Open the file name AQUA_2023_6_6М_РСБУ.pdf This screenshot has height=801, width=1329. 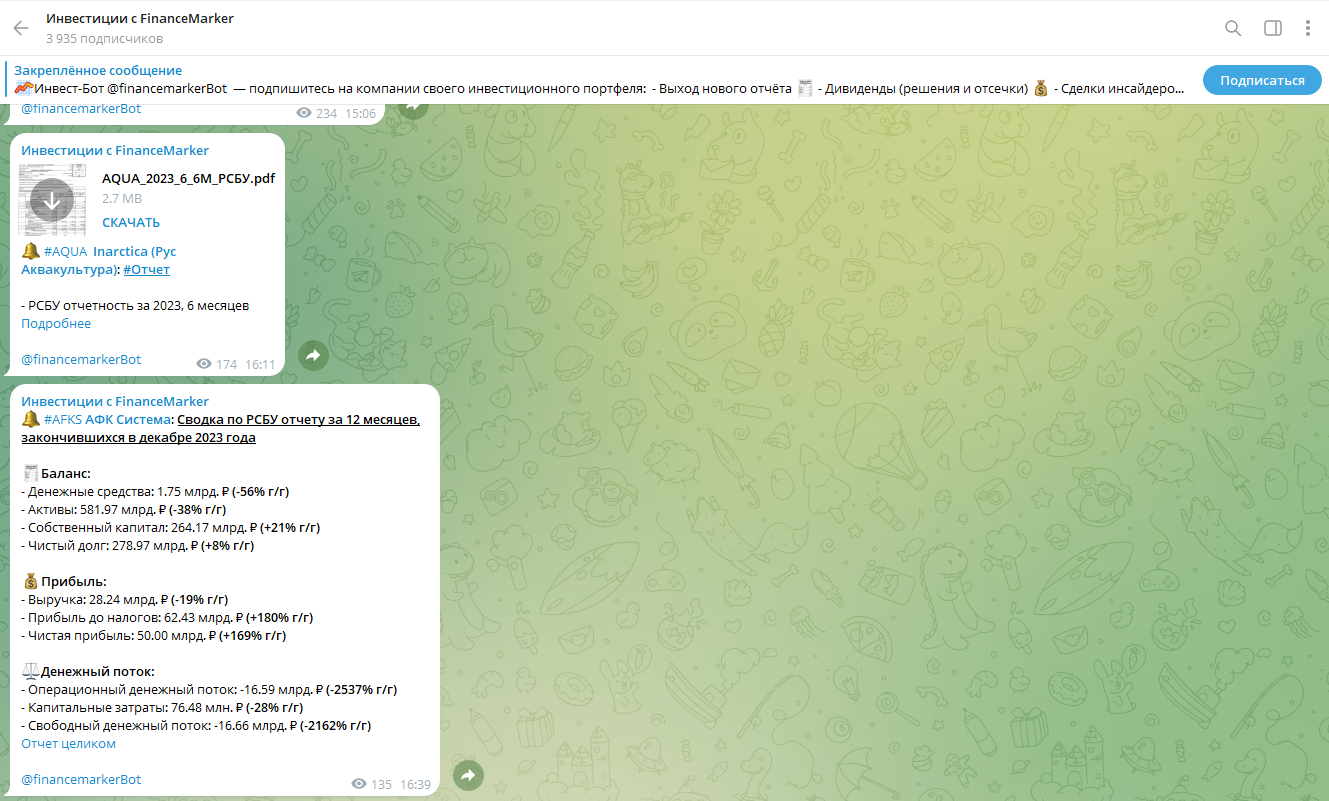point(188,179)
